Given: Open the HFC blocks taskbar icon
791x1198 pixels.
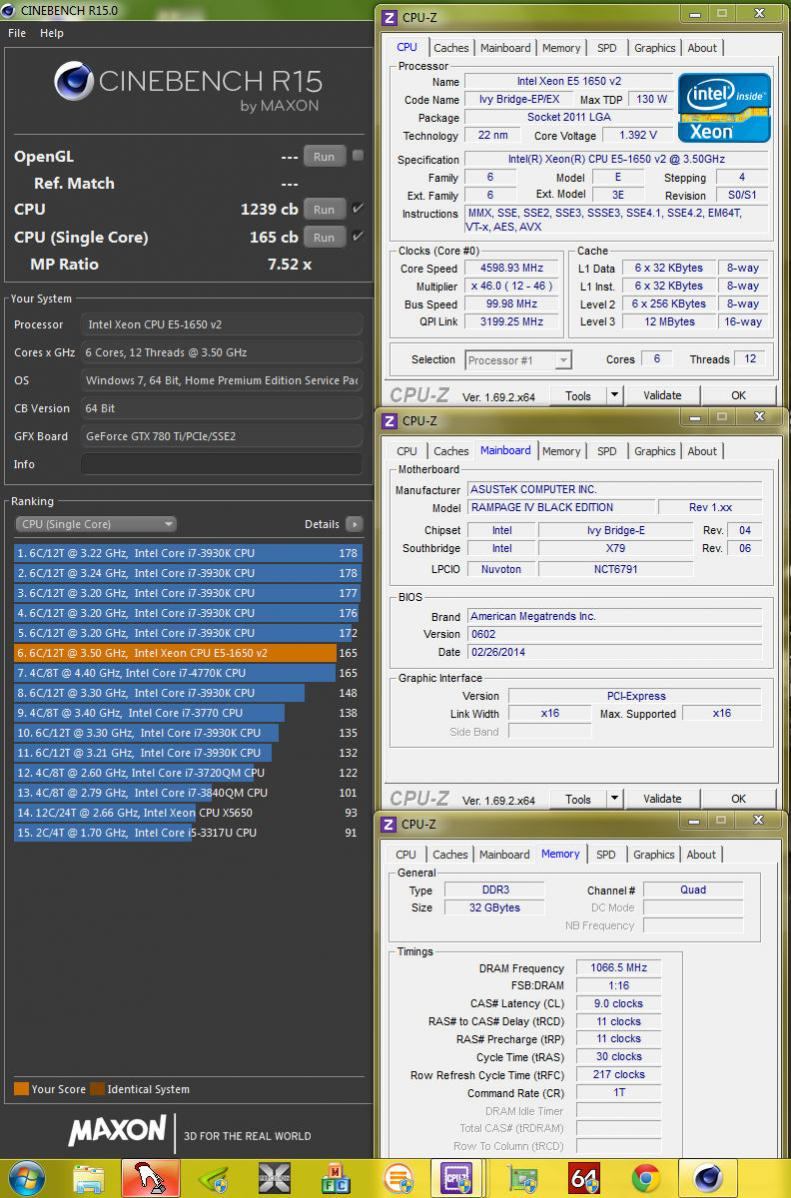Looking at the screenshot, I should [x=334, y=1179].
